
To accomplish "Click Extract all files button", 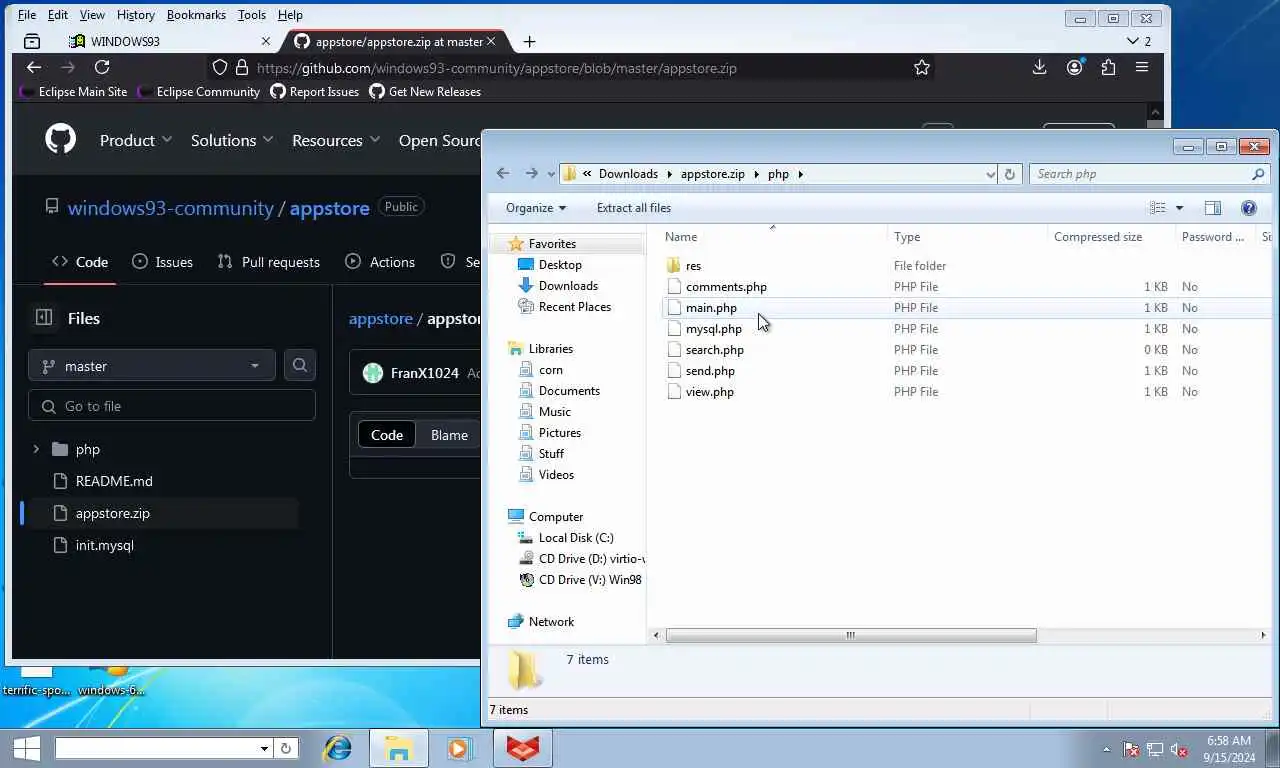I will [x=634, y=208].
